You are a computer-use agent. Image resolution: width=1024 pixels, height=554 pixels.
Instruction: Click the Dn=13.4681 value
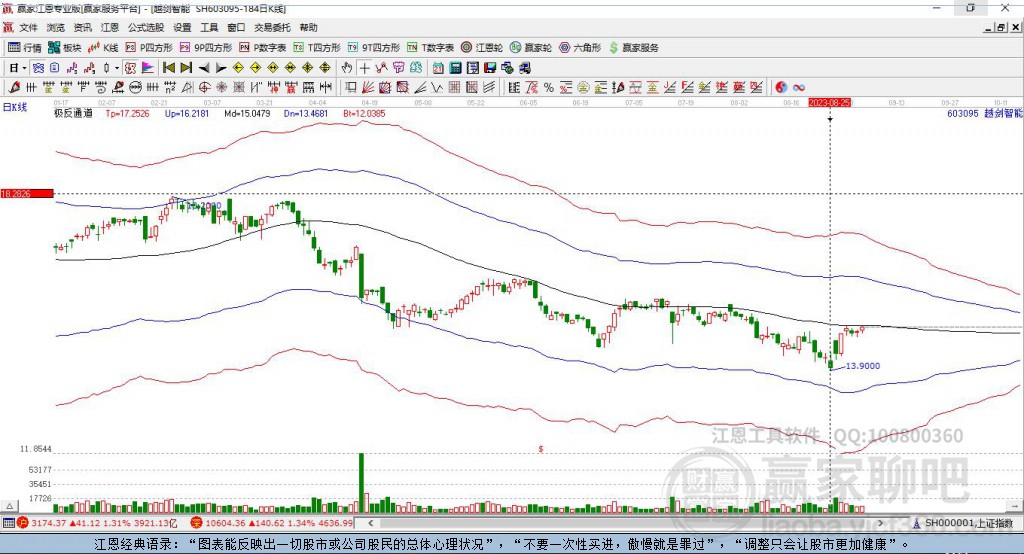(306, 113)
